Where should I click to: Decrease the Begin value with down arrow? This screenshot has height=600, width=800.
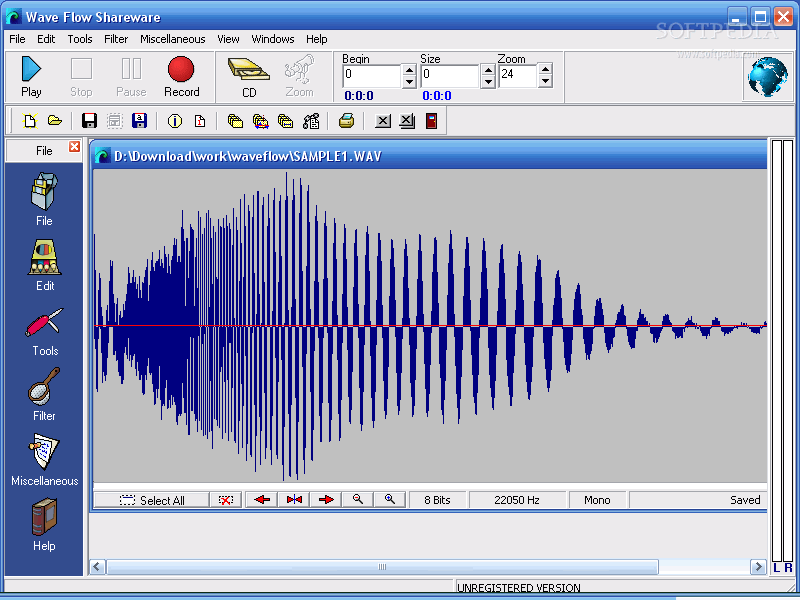[409, 82]
